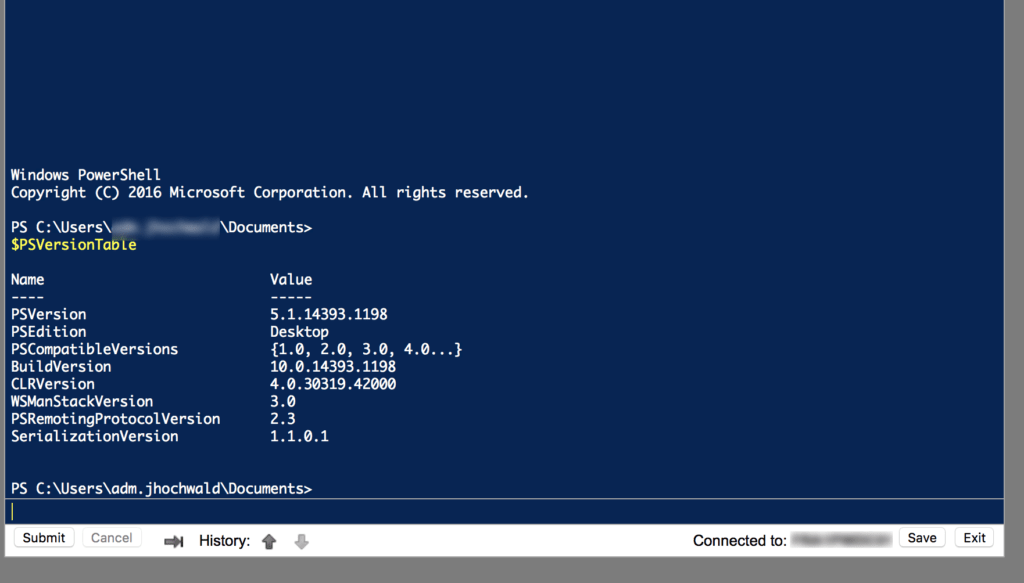This screenshot has width=1024, height=583.
Task: Click the value 2.3
Action: [x=282, y=418]
